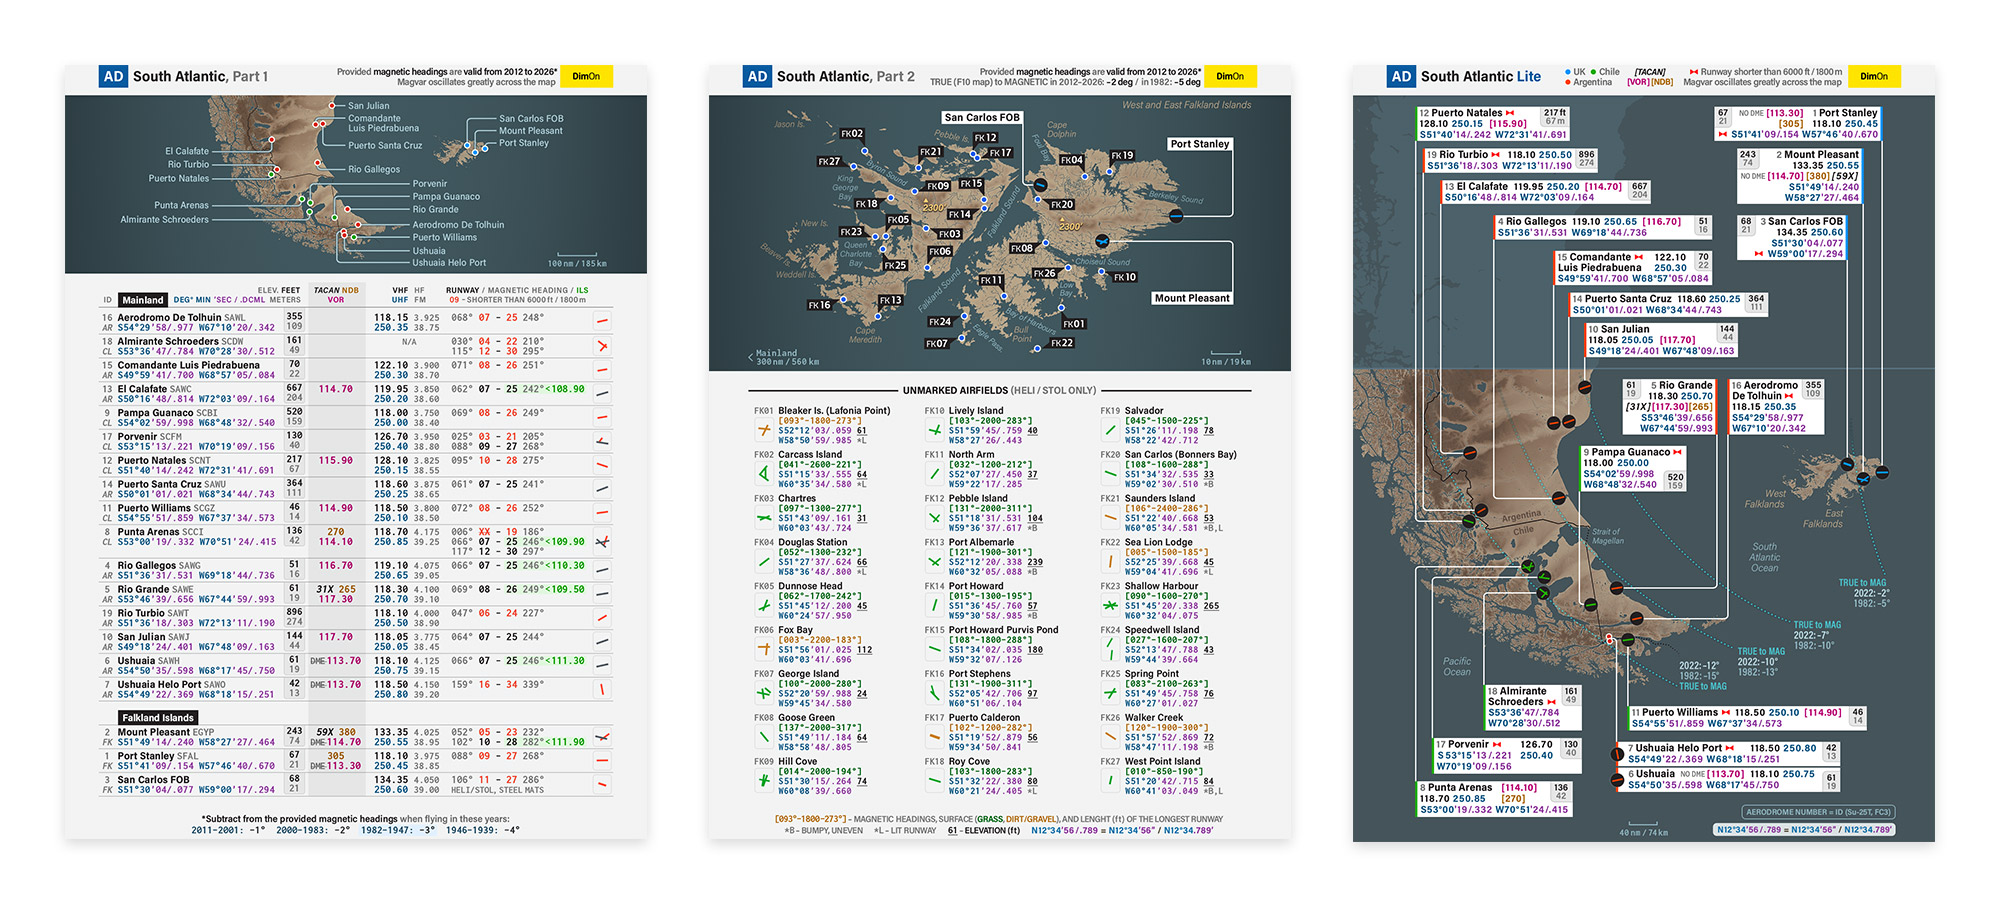Click the AD badge on South Atlantic Part 2
This screenshot has height=904, width=2000.
tap(758, 76)
